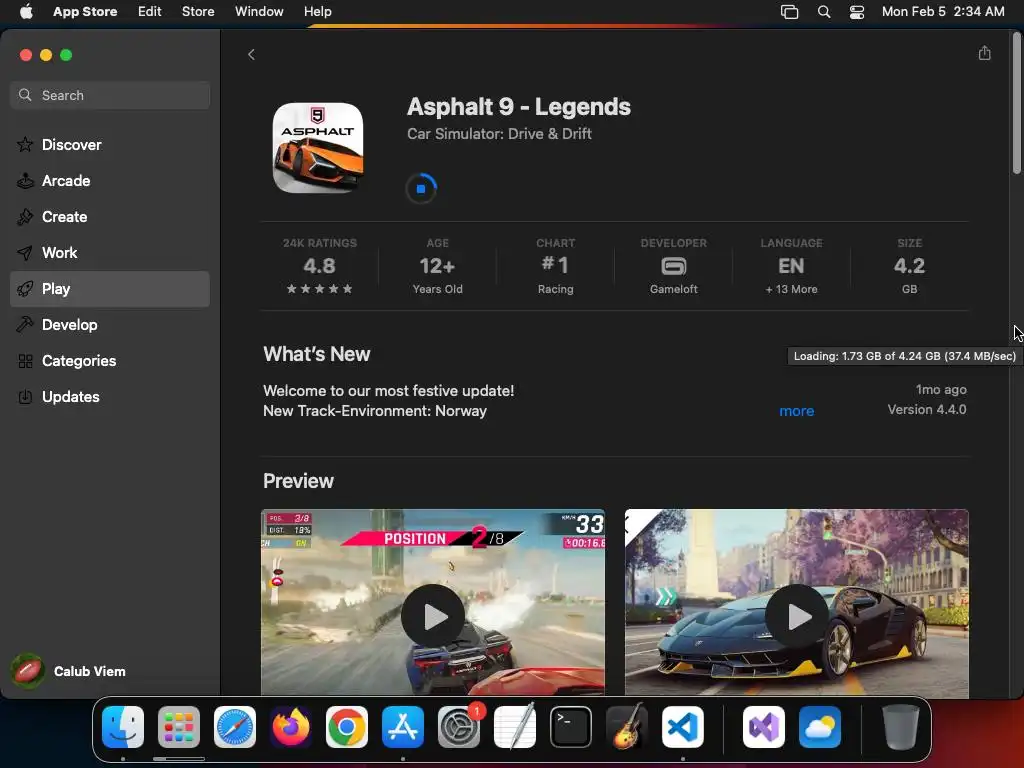The image size is (1024, 768).
Task: Expand What's New with more link
Action: [796, 411]
